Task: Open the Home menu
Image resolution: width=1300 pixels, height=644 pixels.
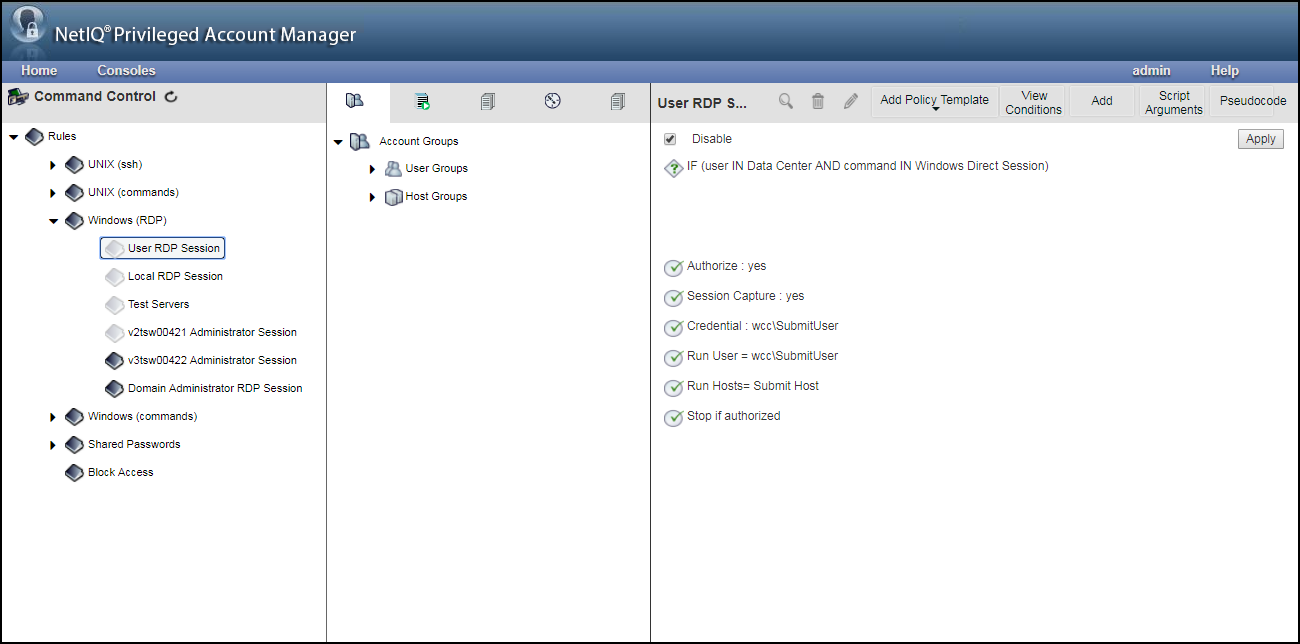Action: point(39,71)
